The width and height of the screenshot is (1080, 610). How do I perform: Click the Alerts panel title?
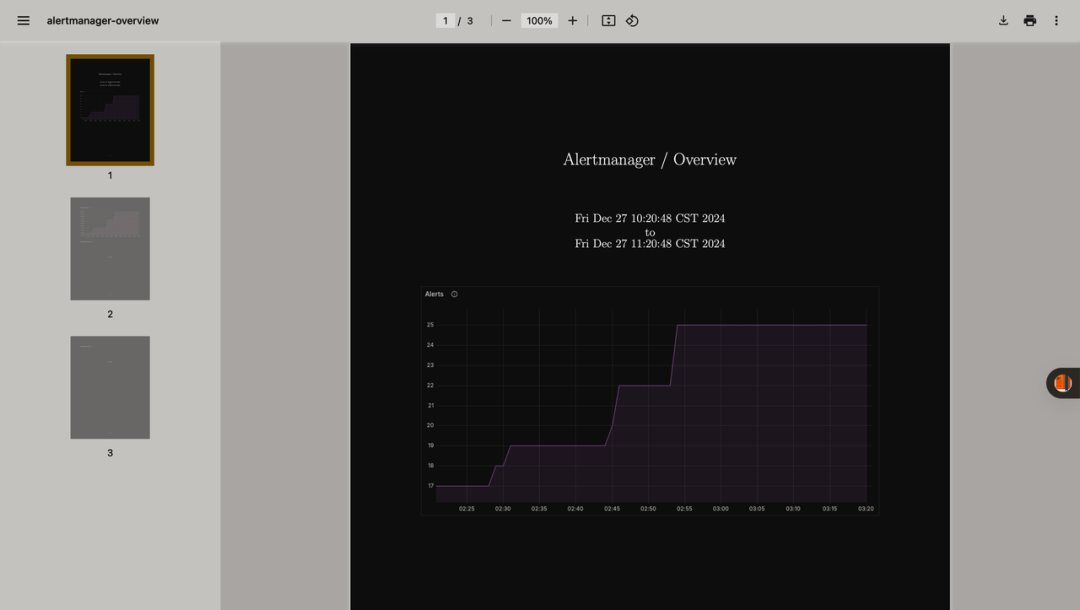coord(434,294)
